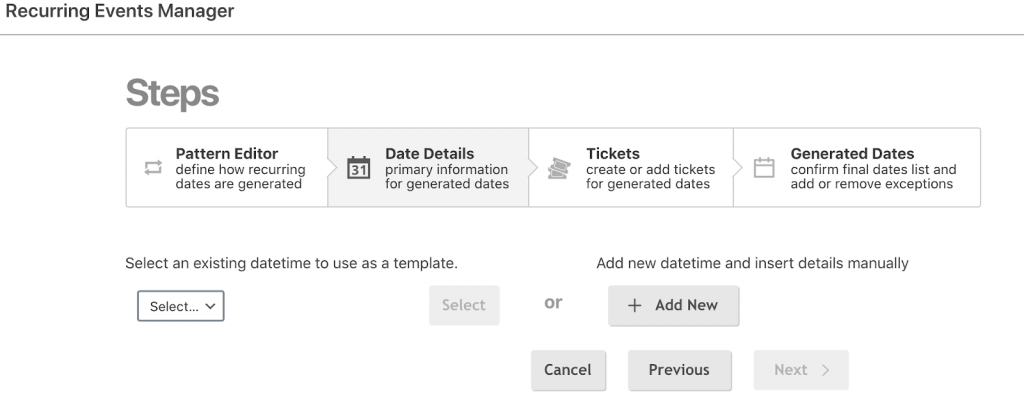
Task: Click the add new datetime manually label
Action: [x=752, y=264]
